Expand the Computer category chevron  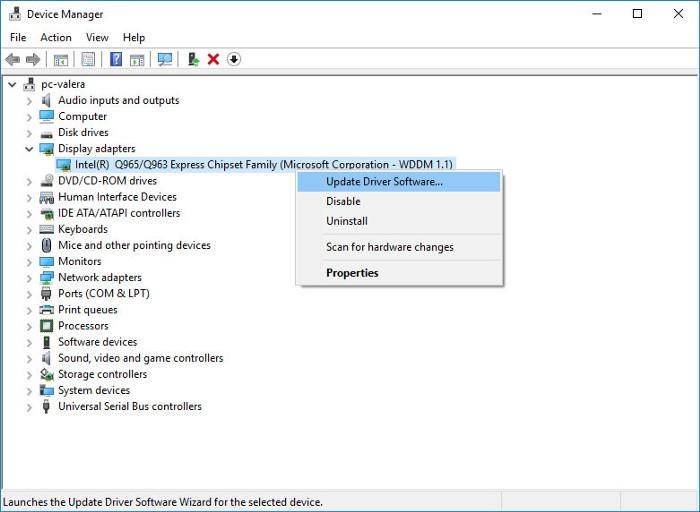click(29, 117)
